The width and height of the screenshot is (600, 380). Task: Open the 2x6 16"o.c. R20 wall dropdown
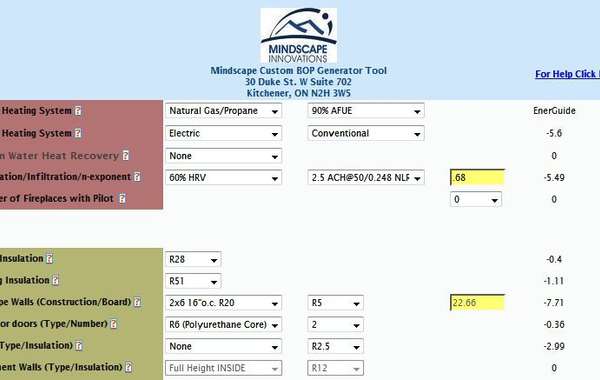point(223,303)
